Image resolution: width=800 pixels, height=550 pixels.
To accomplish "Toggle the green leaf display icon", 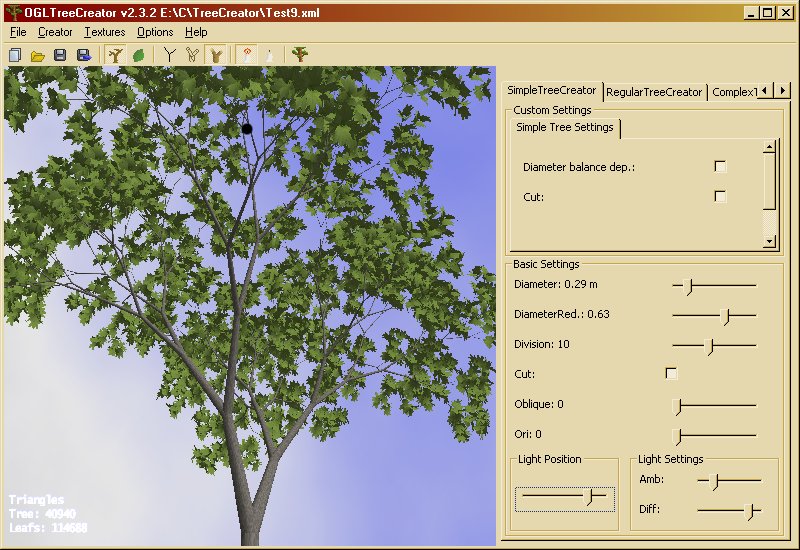I will pyautogui.click(x=139, y=55).
